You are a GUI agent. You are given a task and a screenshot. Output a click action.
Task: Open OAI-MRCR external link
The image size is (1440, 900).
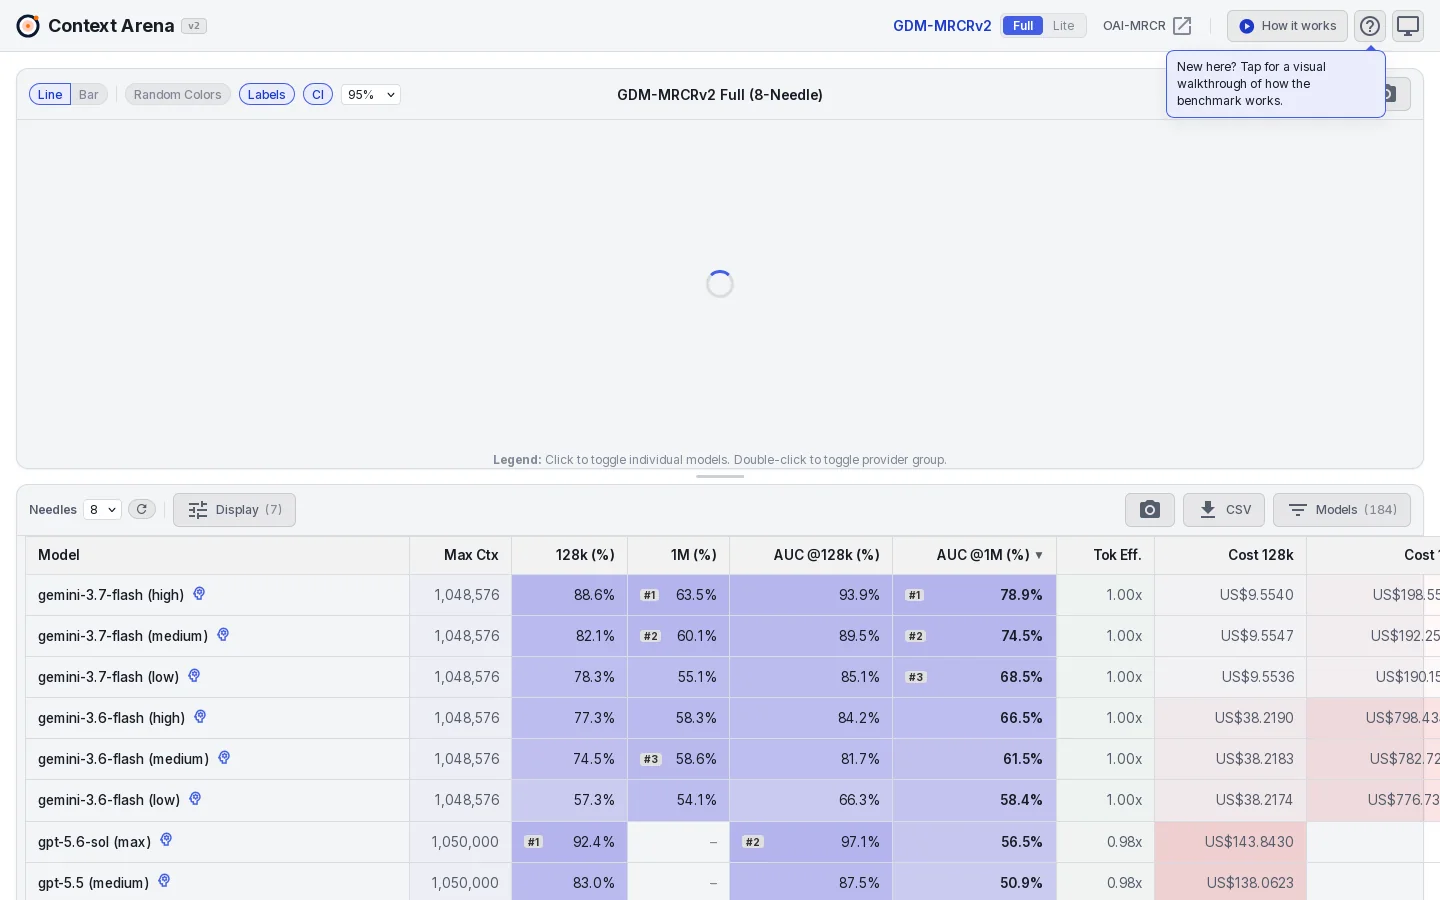pos(1147,26)
